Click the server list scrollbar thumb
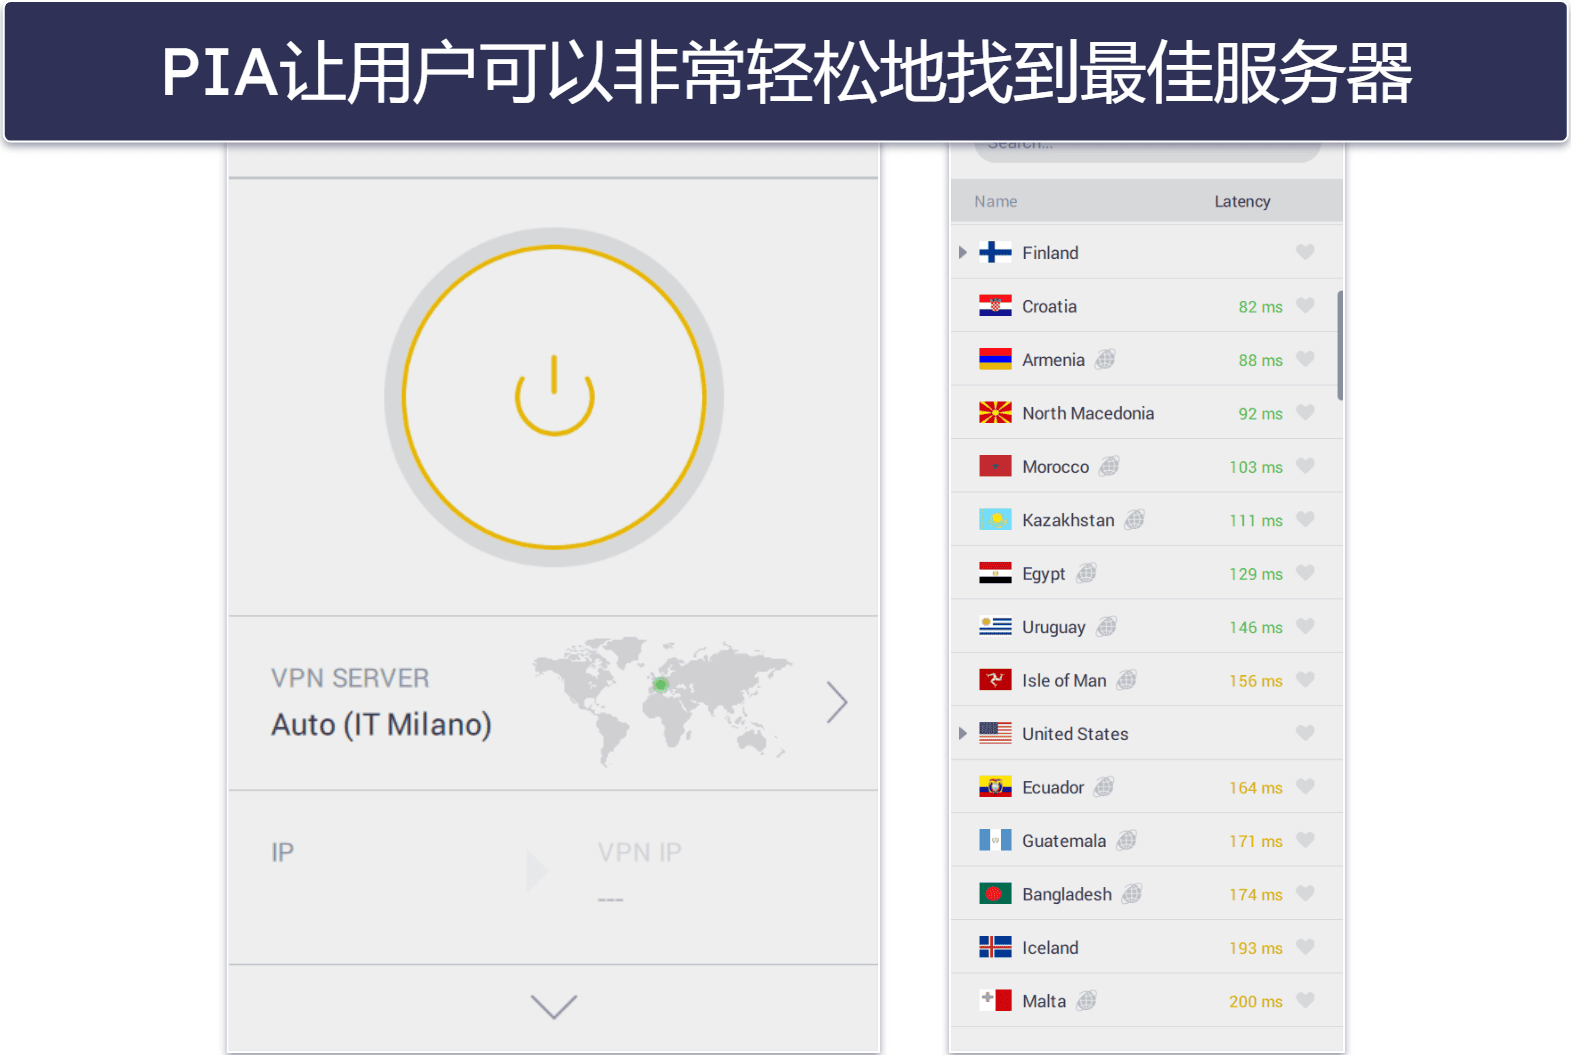 [x=1340, y=345]
